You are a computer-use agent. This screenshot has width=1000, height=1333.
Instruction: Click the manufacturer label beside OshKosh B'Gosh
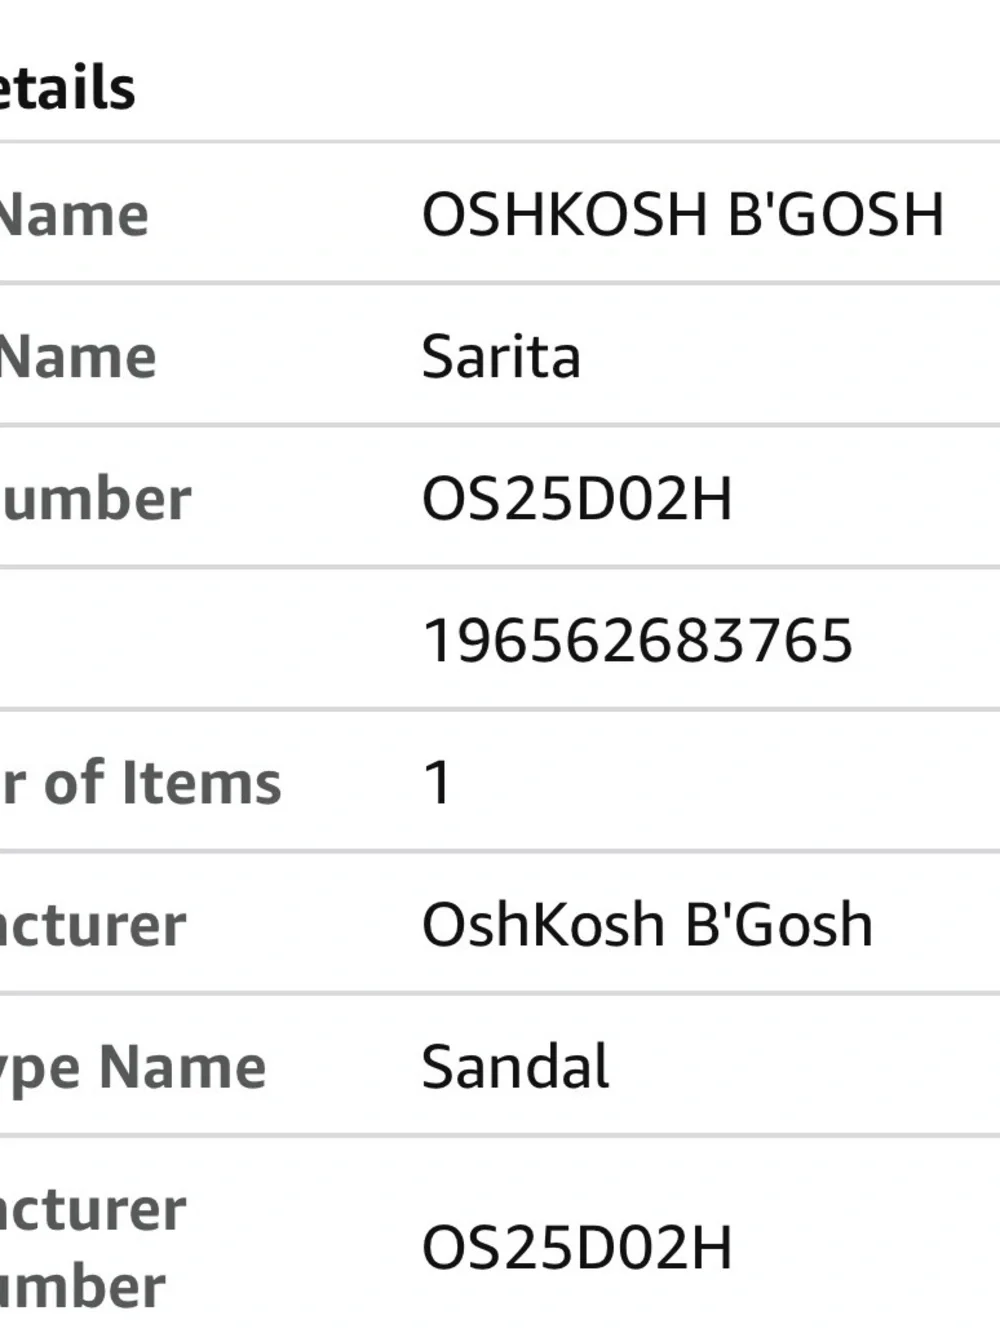click(x=93, y=925)
